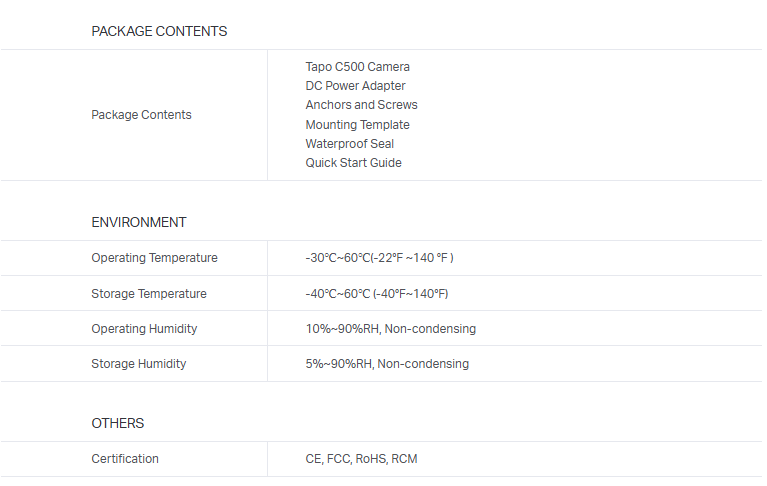
Task: Click the Storage Humidity label
Action: coord(138,364)
